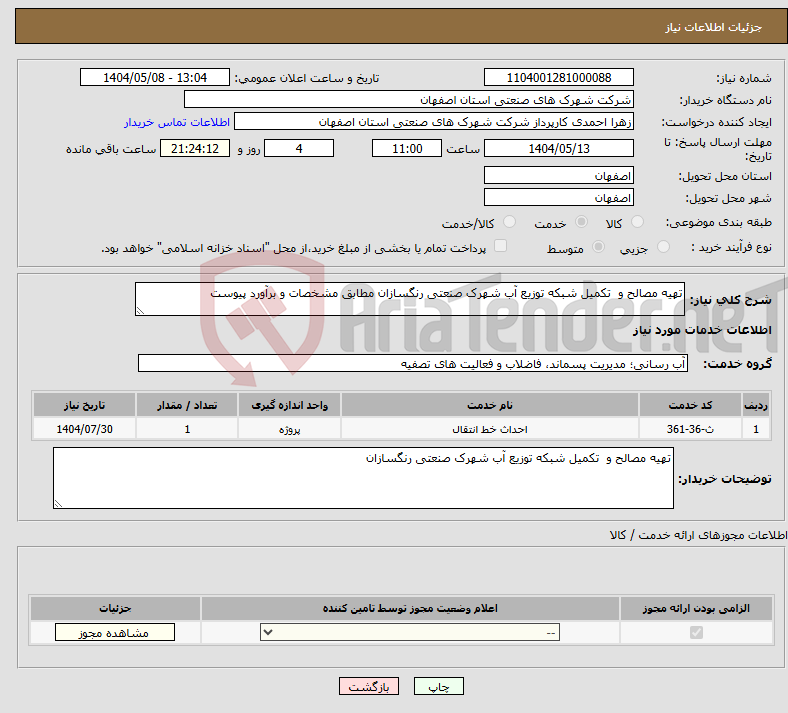Image resolution: width=788 pixels, height=713 pixels.
Task: Click the remaining time field 21:24:12
Action: click(x=195, y=148)
